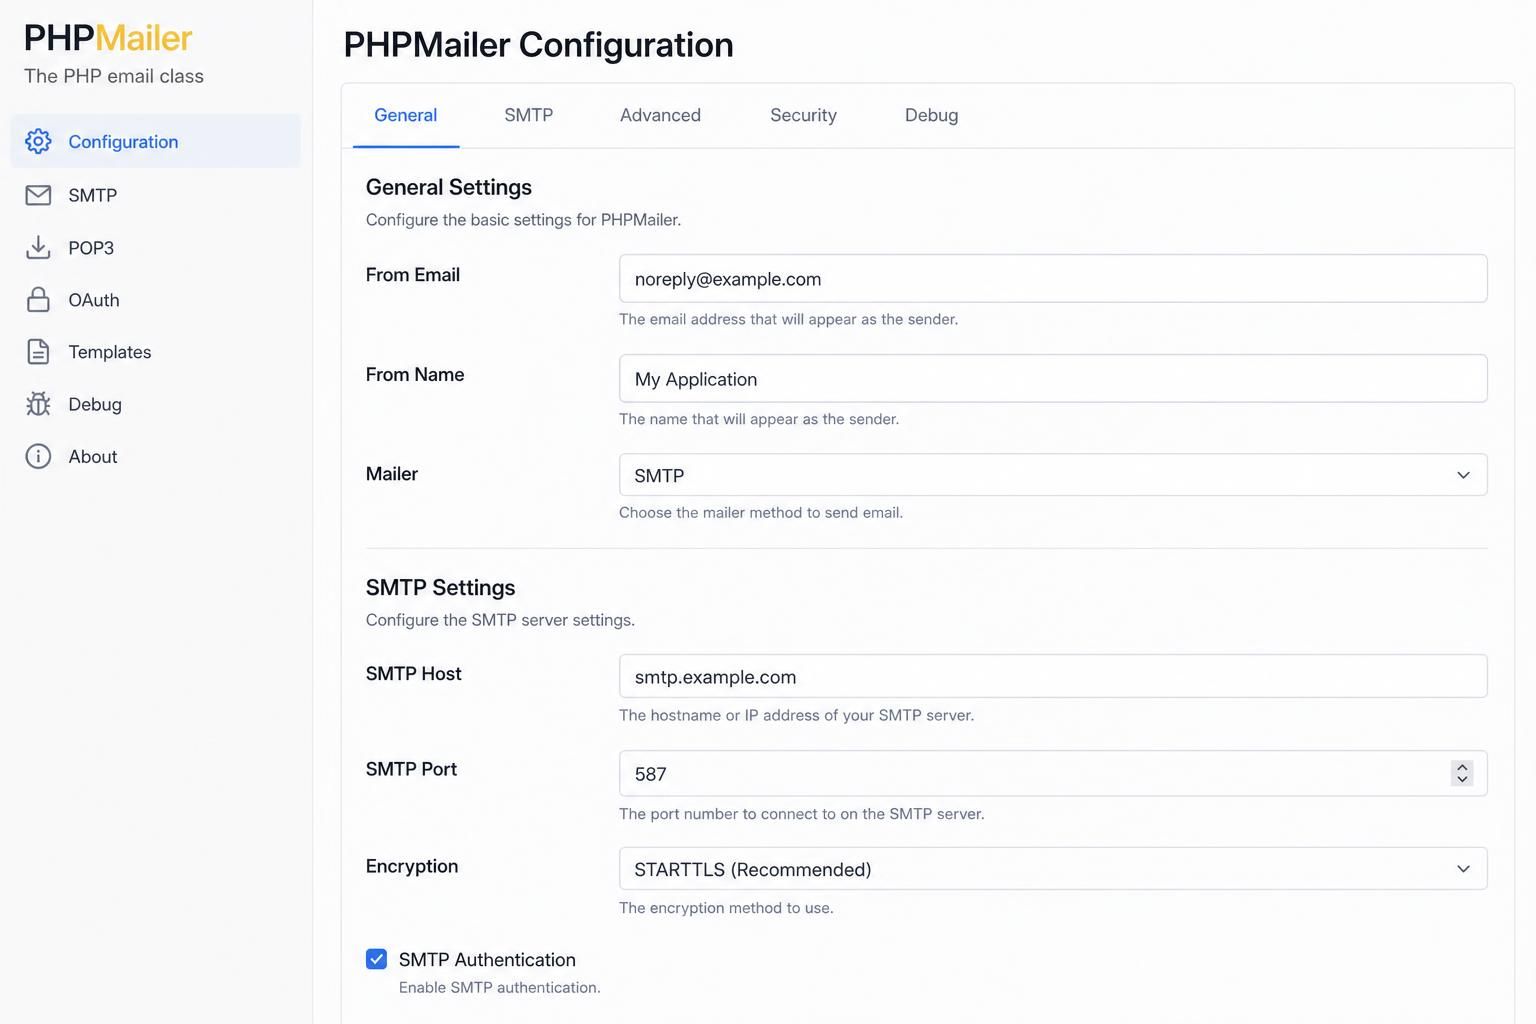Switch to the General tab
The width and height of the screenshot is (1536, 1024).
[x=406, y=115]
